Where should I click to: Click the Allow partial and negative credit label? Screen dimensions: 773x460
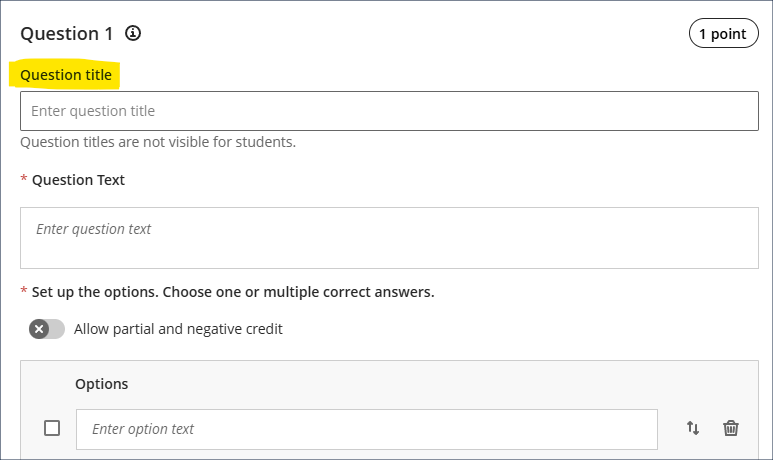(178, 329)
